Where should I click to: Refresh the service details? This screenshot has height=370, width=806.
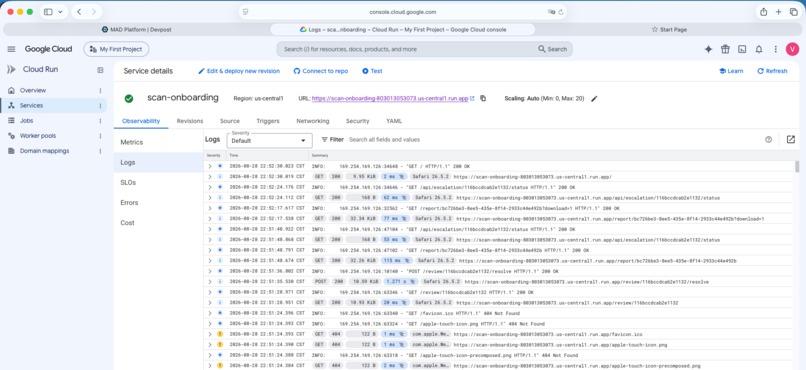[772, 71]
